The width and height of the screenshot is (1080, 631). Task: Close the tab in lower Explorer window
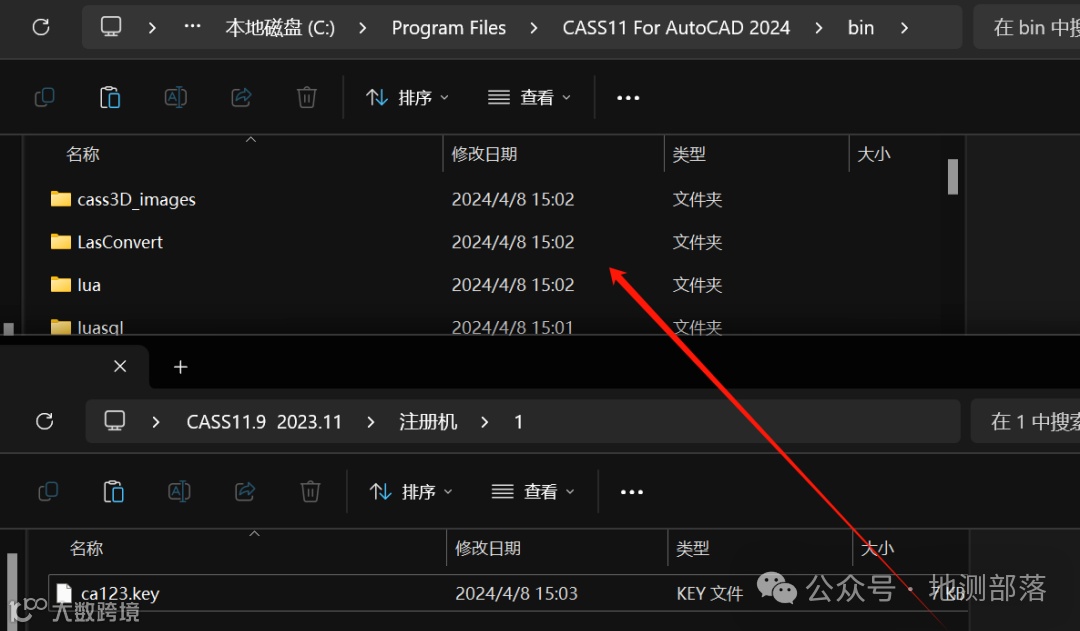[x=120, y=366]
